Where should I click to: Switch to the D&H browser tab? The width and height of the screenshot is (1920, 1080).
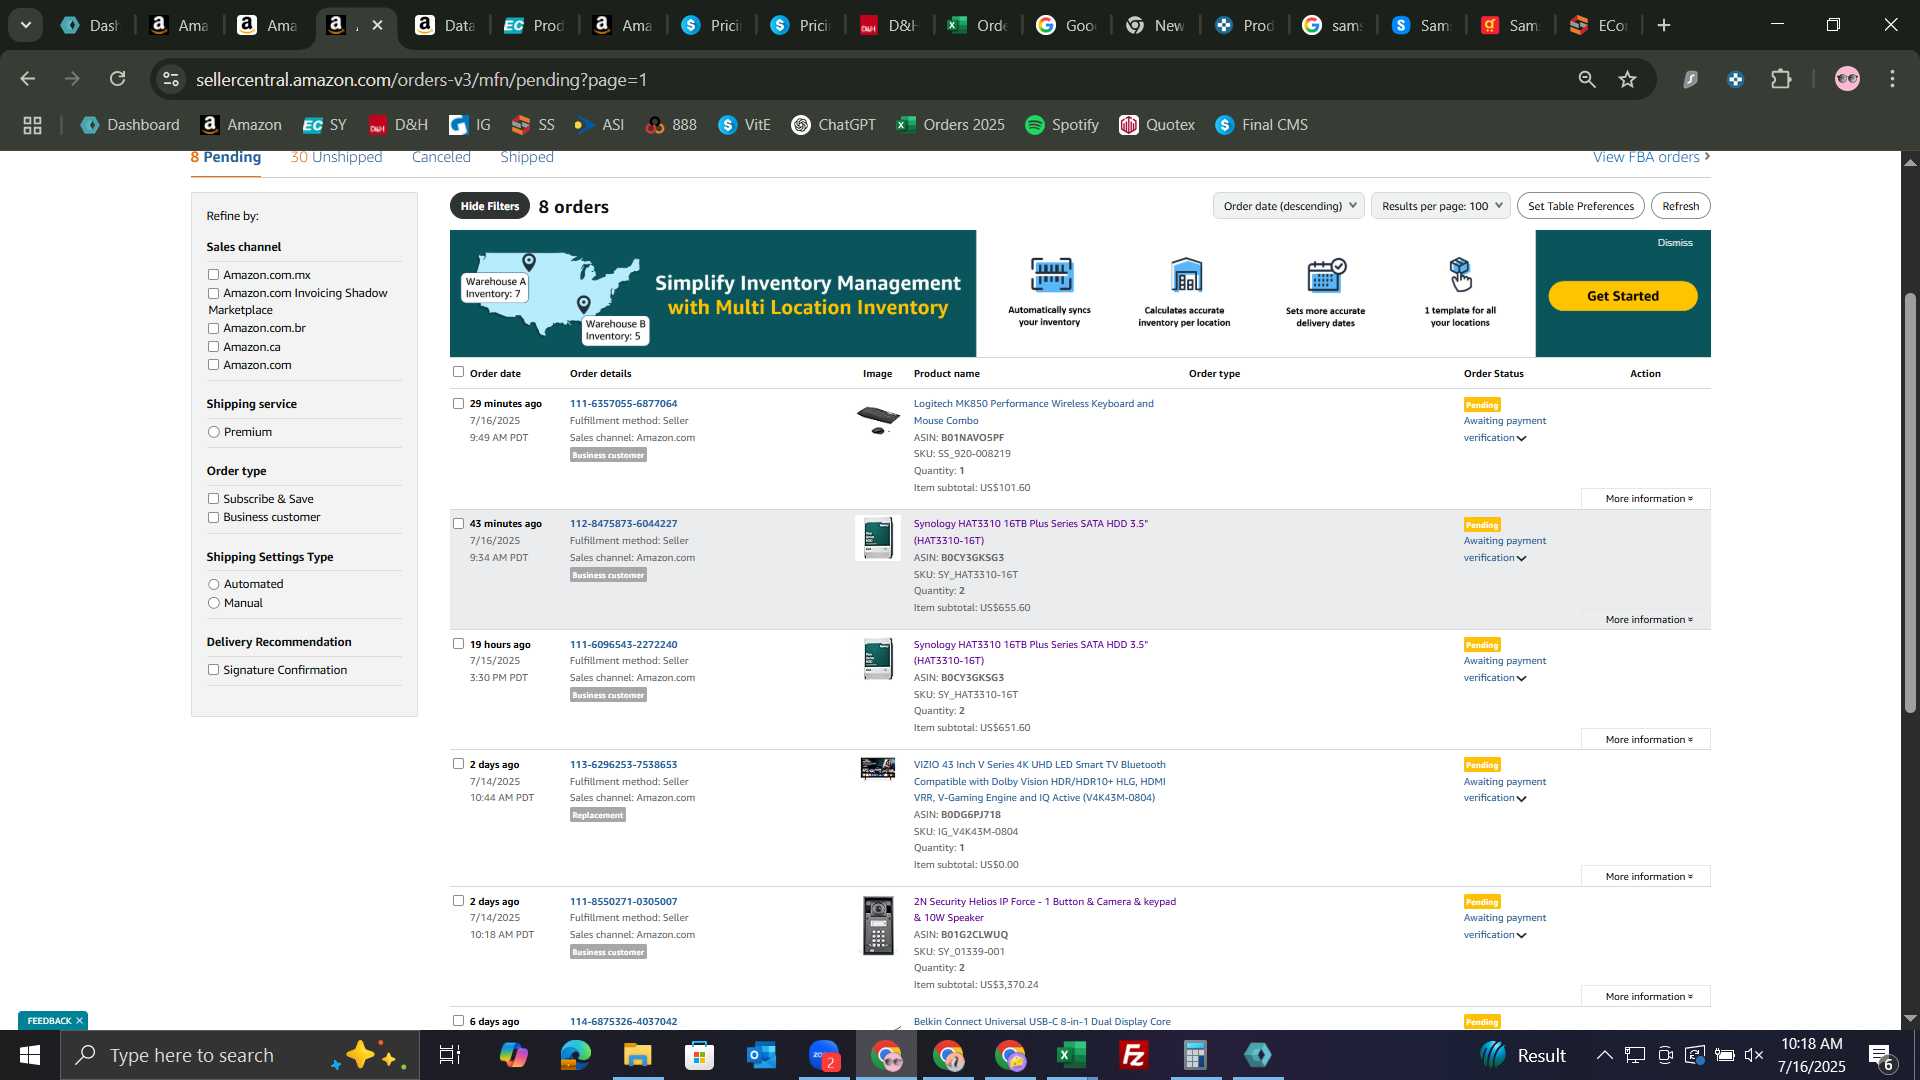[888, 25]
